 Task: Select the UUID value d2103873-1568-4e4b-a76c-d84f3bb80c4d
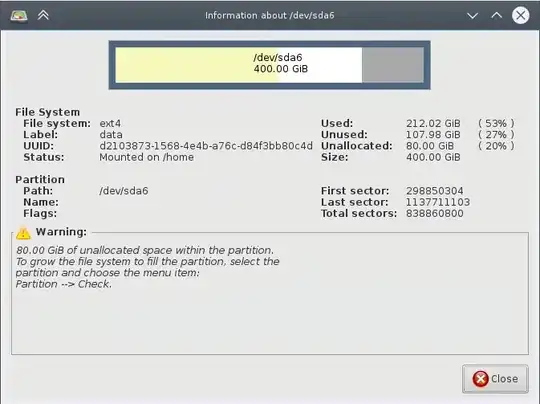click(206, 146)
